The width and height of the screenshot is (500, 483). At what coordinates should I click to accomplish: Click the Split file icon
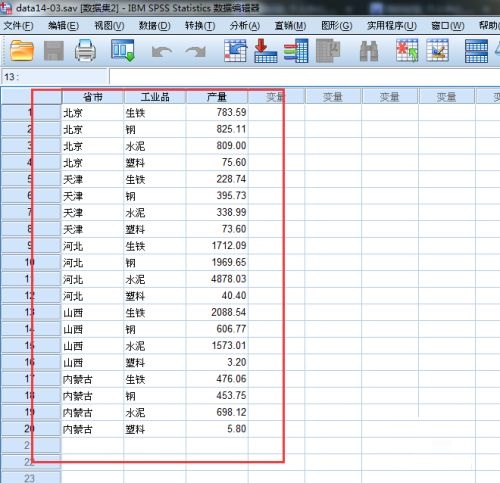(x=476, y=51)
